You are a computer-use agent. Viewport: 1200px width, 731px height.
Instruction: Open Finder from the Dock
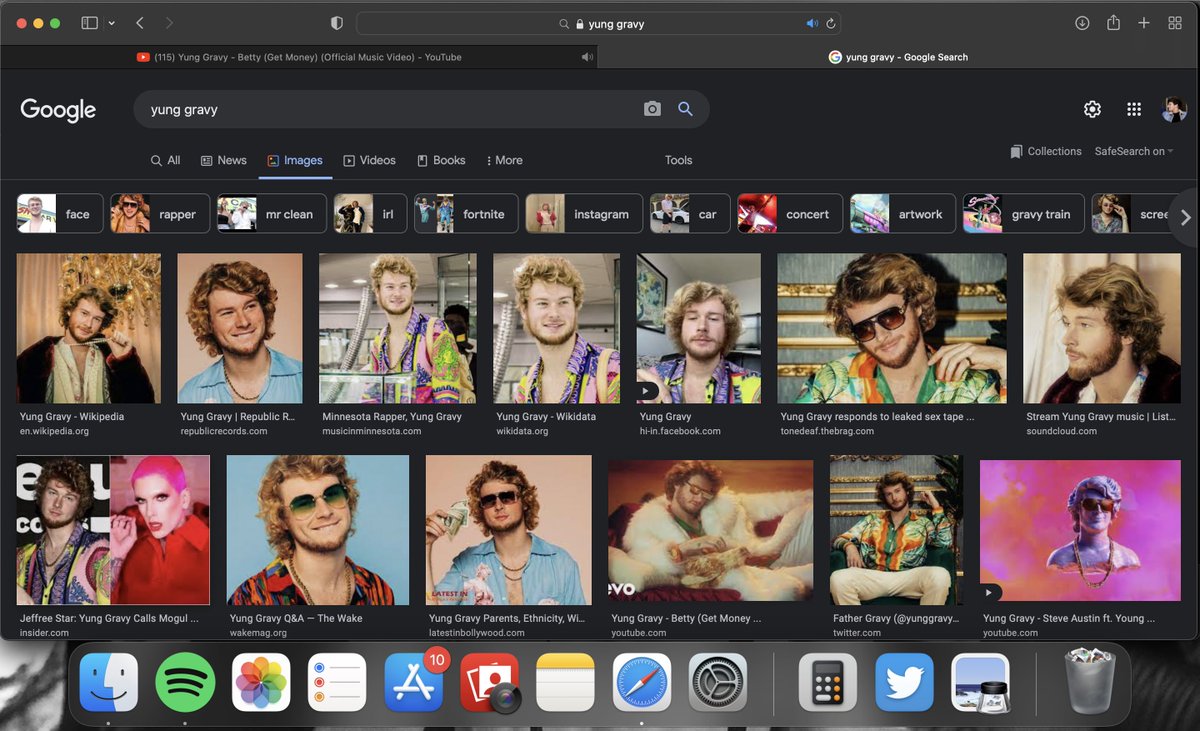coord(109,682)
